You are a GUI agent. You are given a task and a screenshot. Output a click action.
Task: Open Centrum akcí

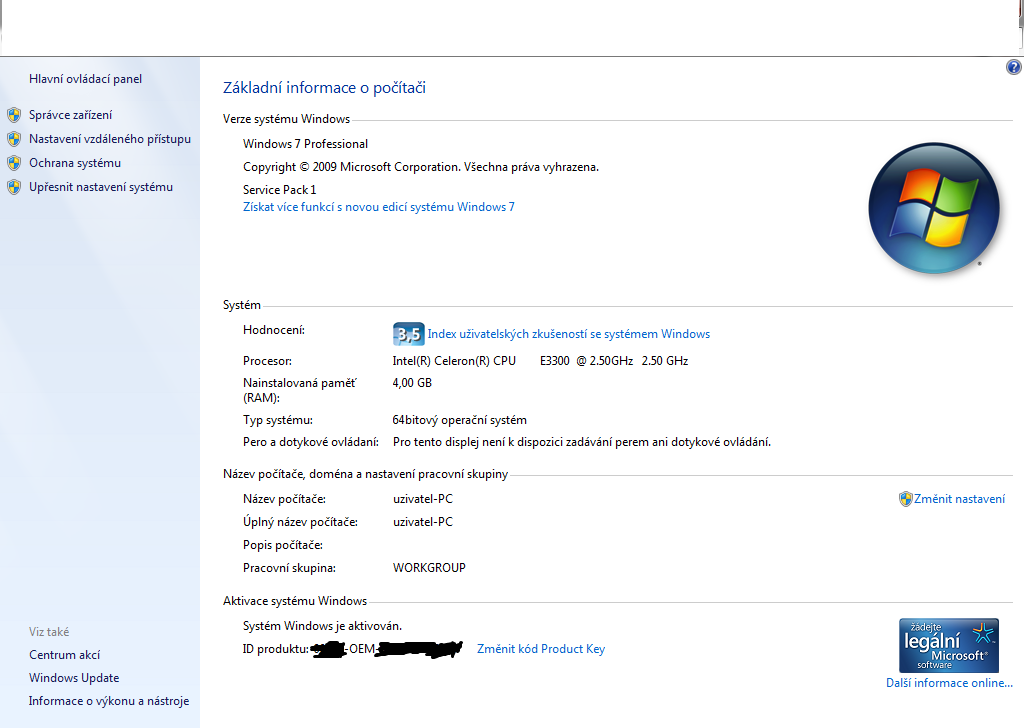tap(65, 655)
